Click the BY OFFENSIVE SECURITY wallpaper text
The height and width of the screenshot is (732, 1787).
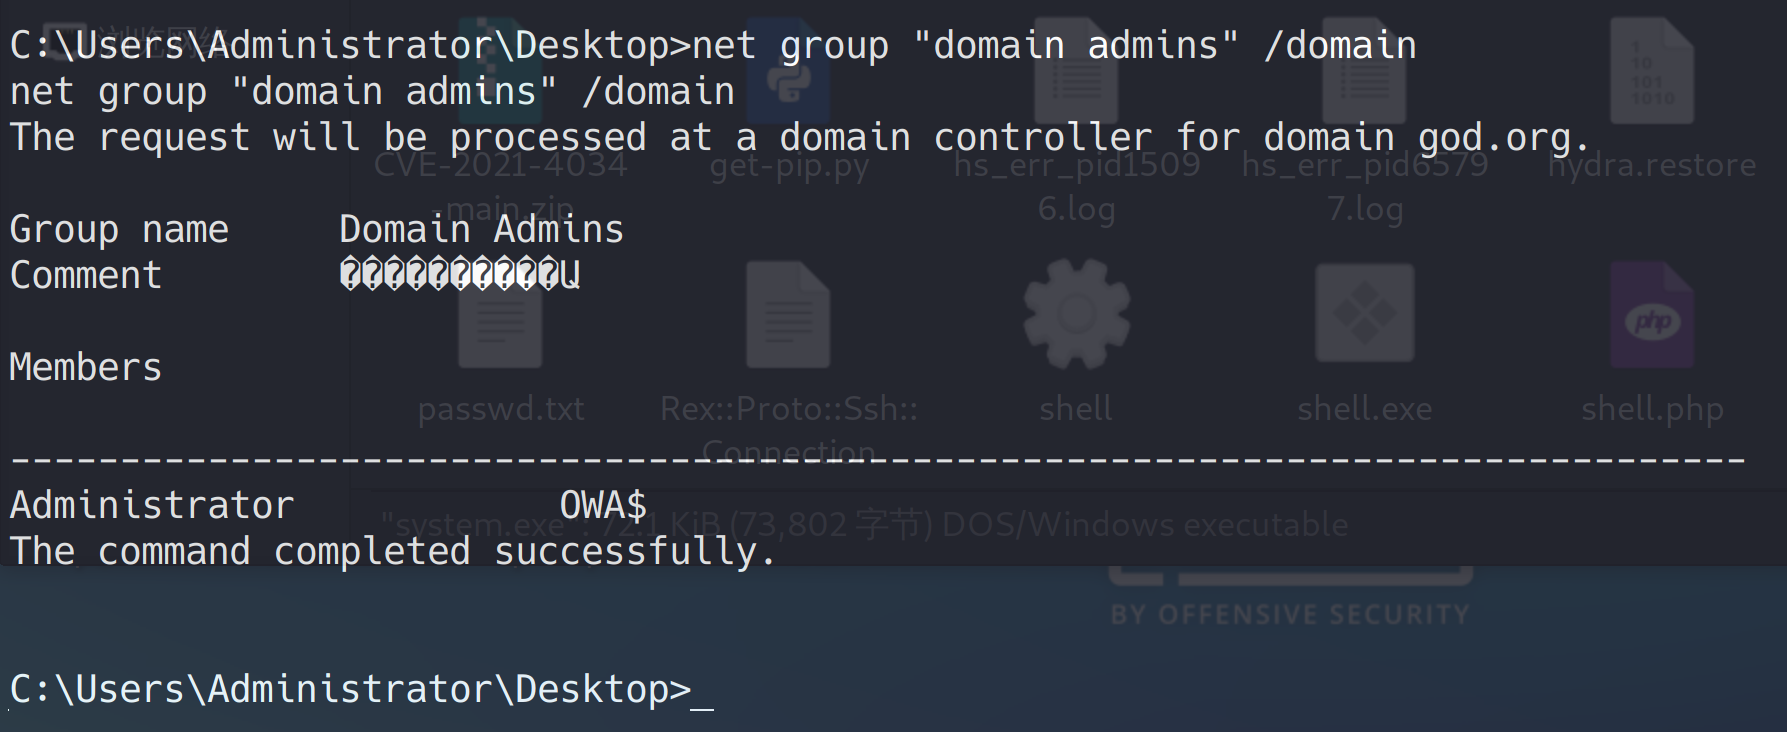tap(1290, 614)
